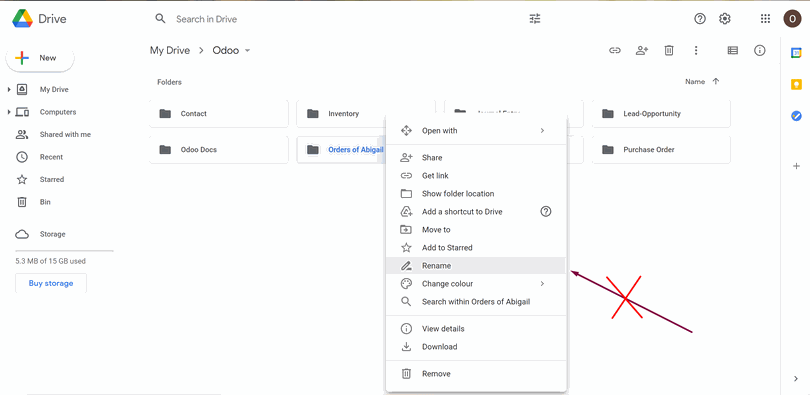The width and height of the screenshot is (810, 395).
Task: Show details info icon in toolbar
Action: pyautogui.click(x=759, y=51)
